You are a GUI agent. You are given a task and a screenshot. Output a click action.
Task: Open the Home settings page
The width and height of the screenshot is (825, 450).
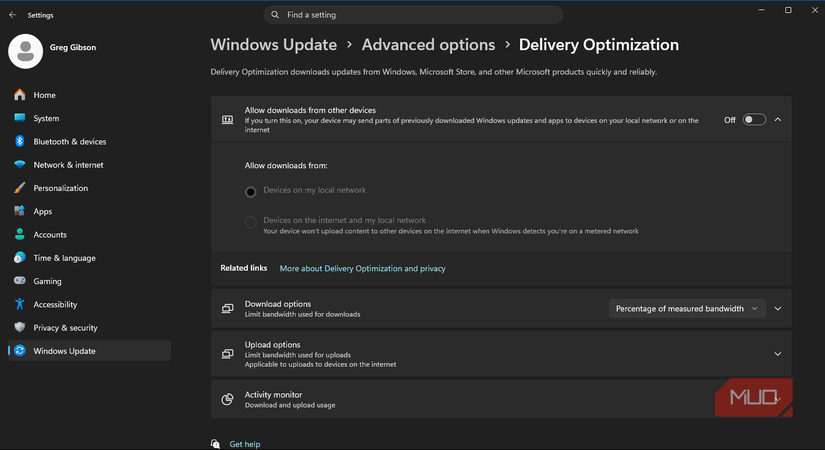(x=89, y=95)
